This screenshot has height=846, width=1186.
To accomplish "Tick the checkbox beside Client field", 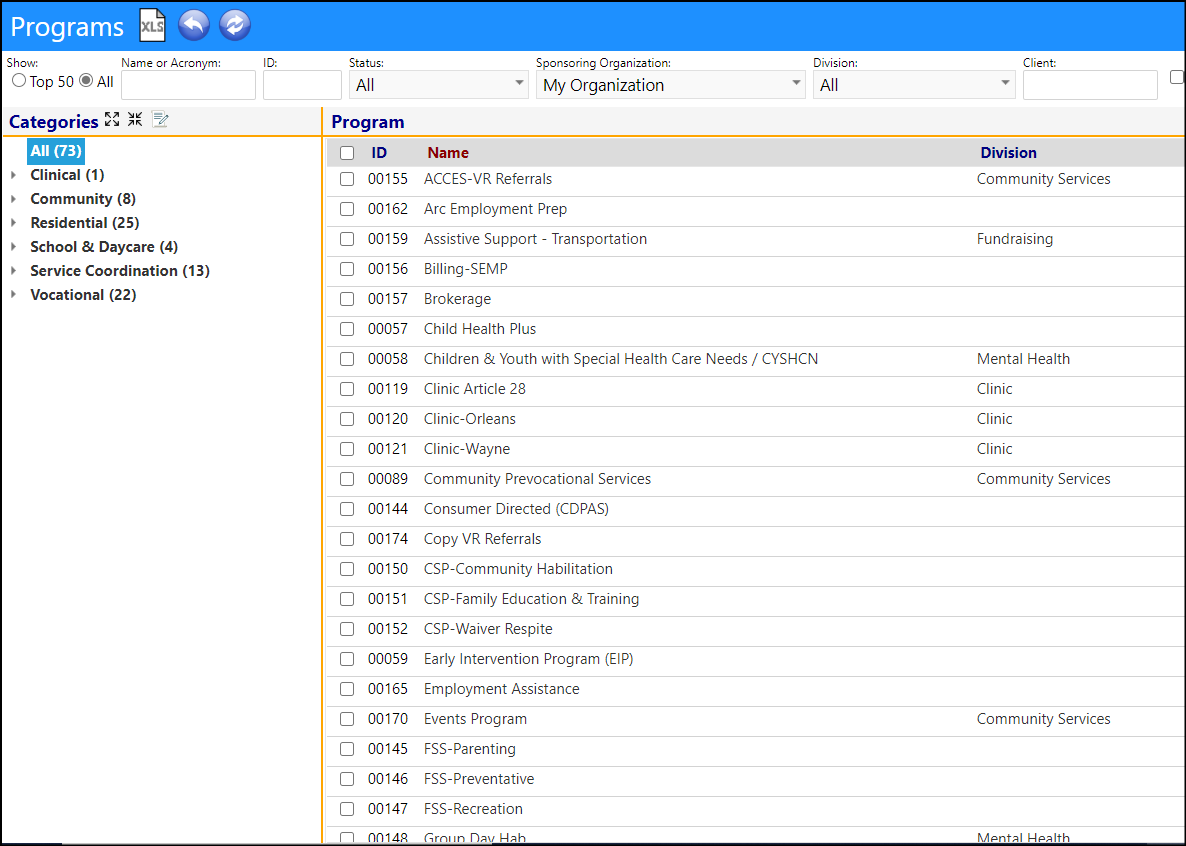I will click(1177, 77).
